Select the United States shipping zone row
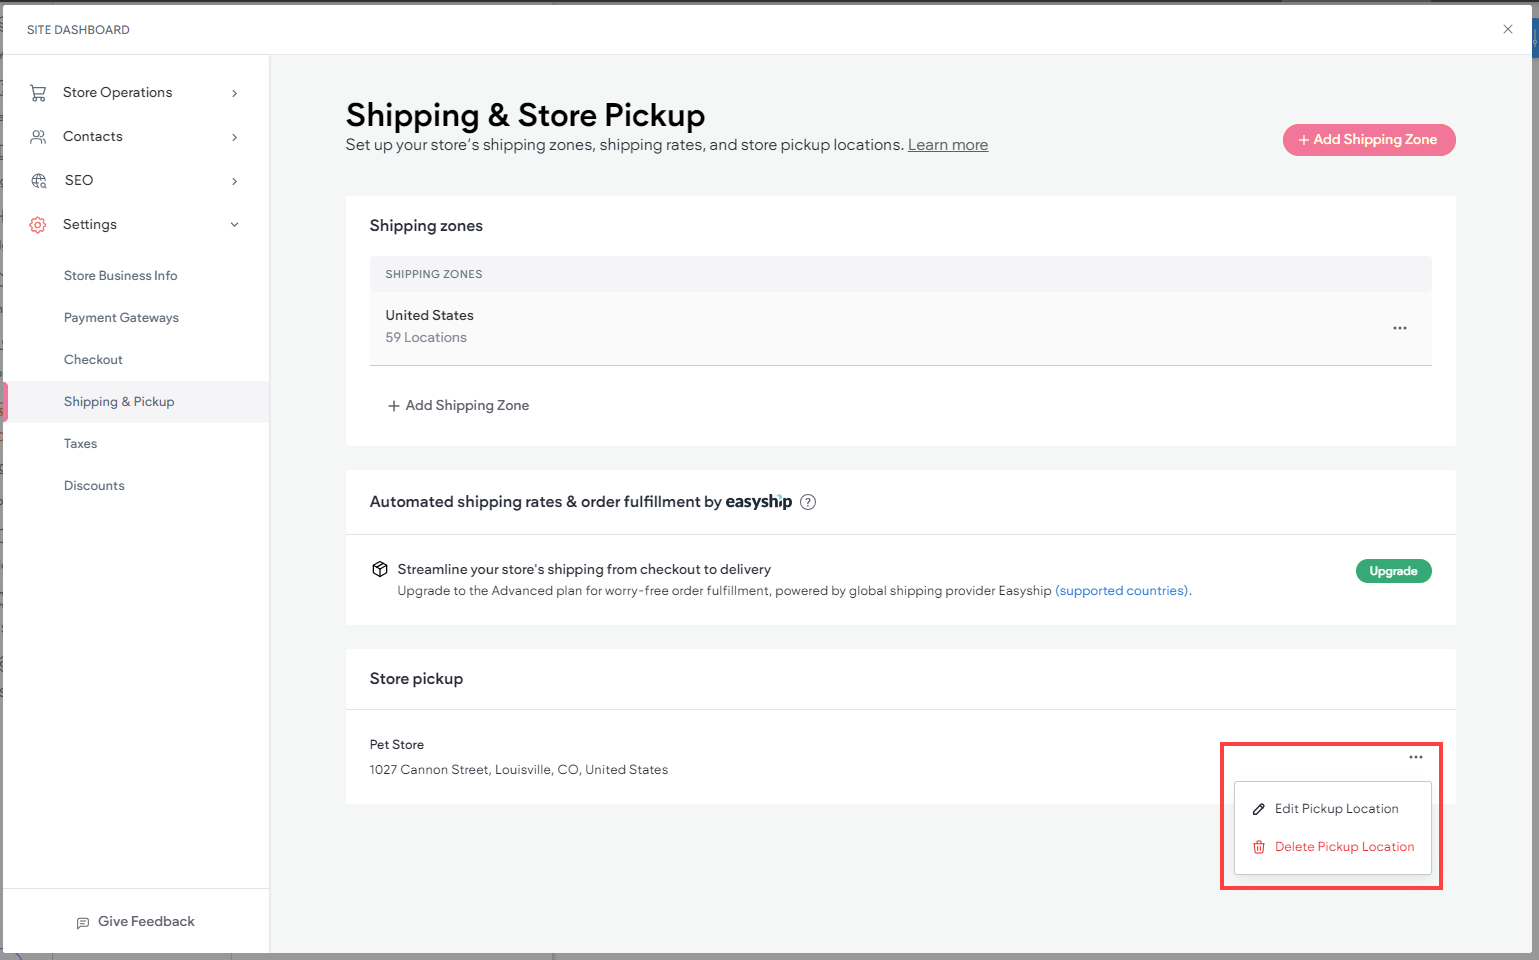Viewport: 1539px width, 960px height. coord(429,315)
